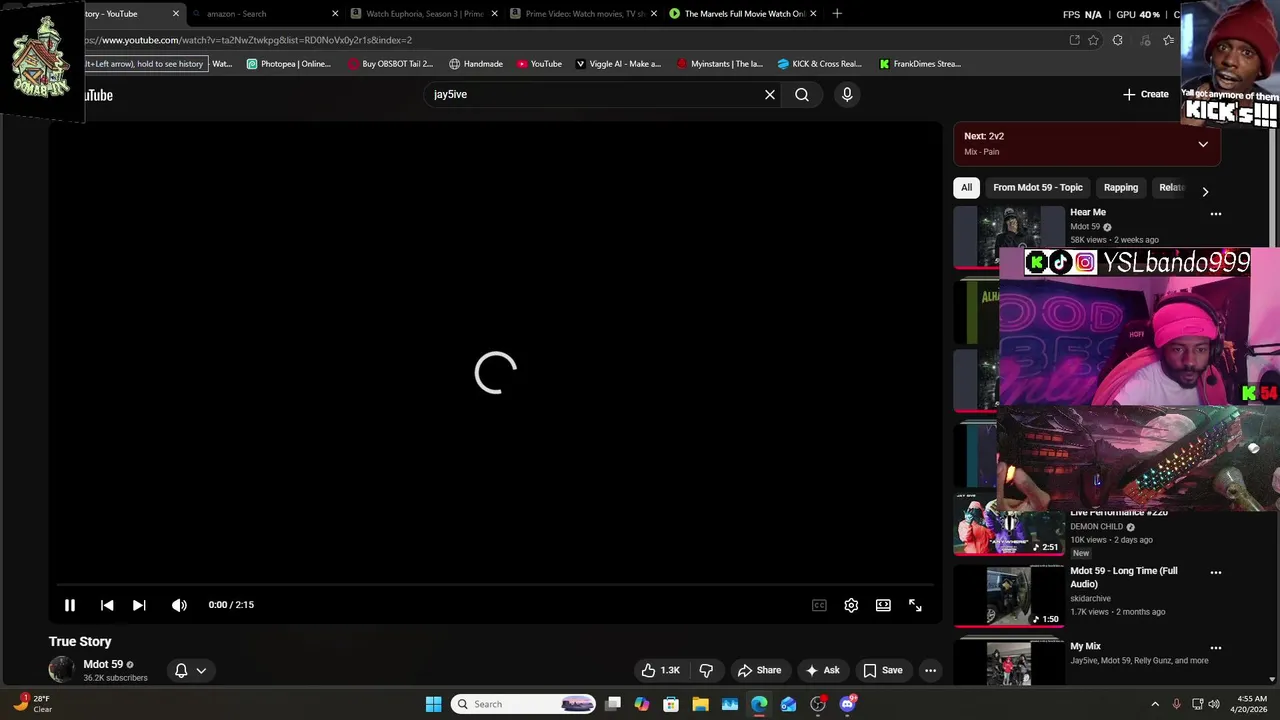Enter full screen video mode
Image resolution: width=1280 pixels, height=720 pixels.
(915, 605)
